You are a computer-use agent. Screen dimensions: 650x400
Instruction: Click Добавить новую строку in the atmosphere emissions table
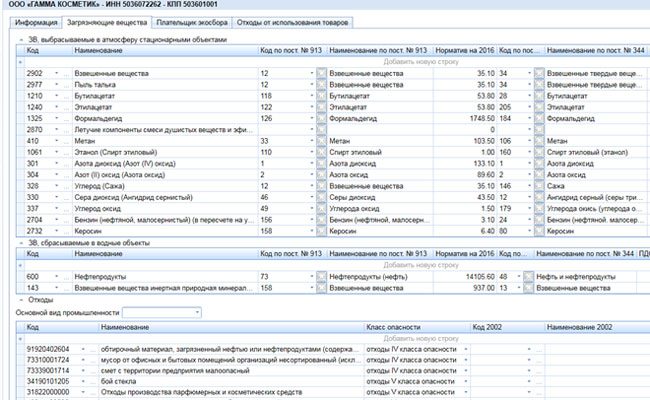pos(421,62)
